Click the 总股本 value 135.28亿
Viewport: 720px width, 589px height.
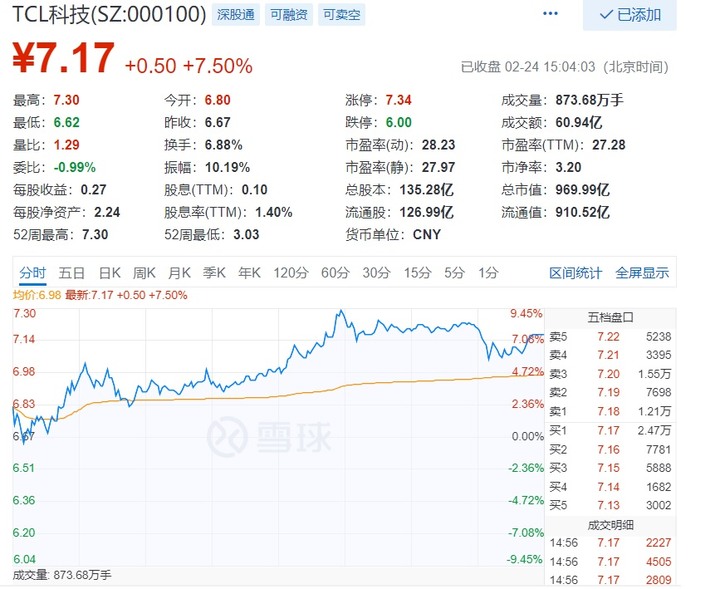click(426, 190)
